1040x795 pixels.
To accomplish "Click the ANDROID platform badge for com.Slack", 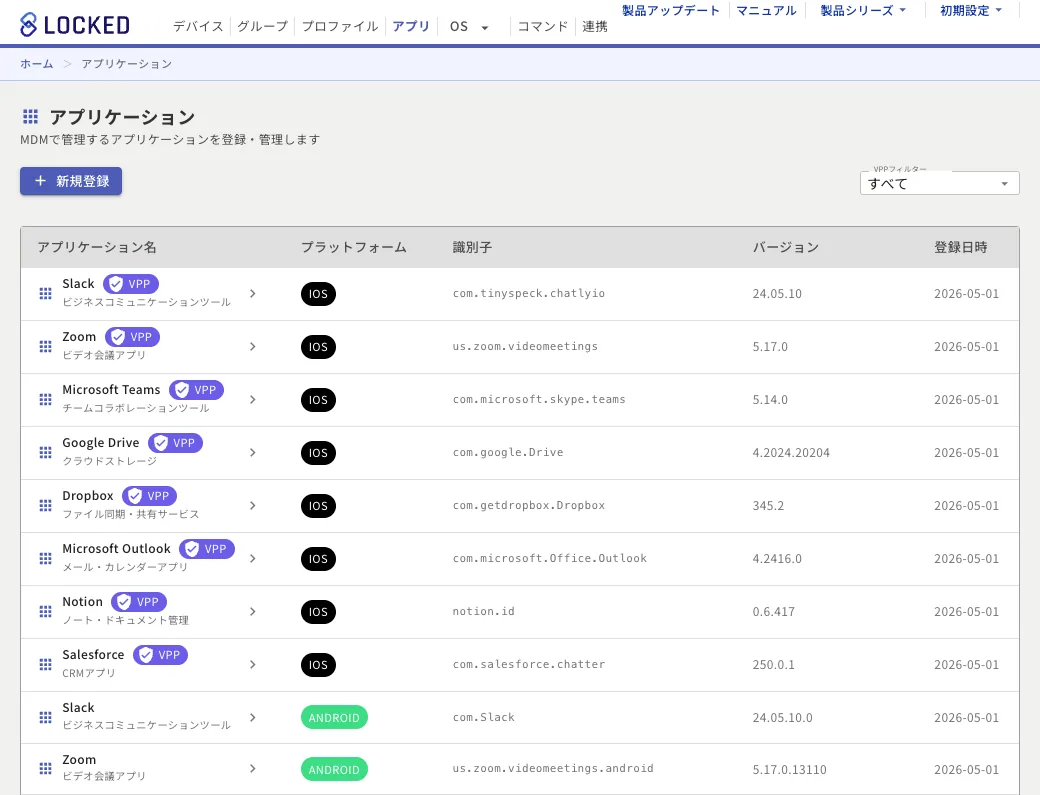I will click(334, 717).
